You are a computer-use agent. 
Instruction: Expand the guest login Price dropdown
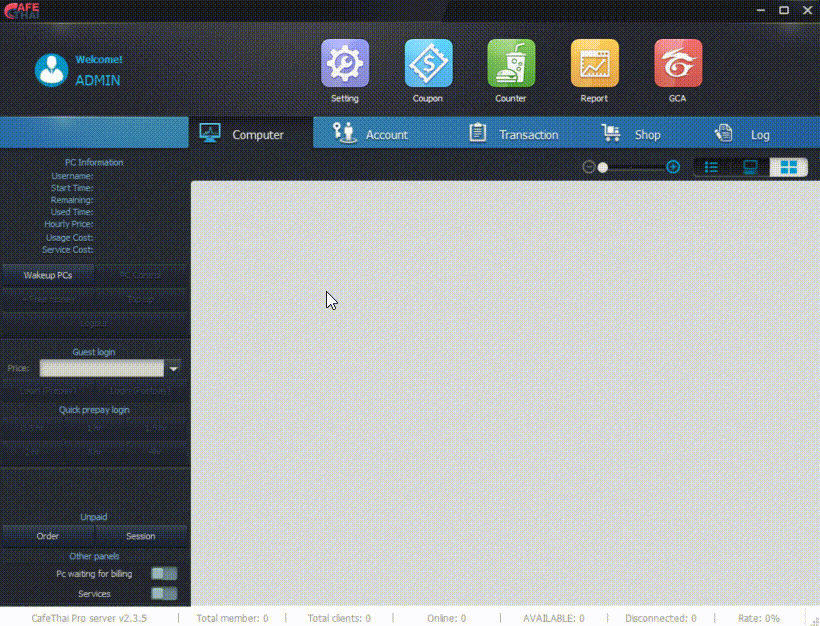click(x=174, y=369)
